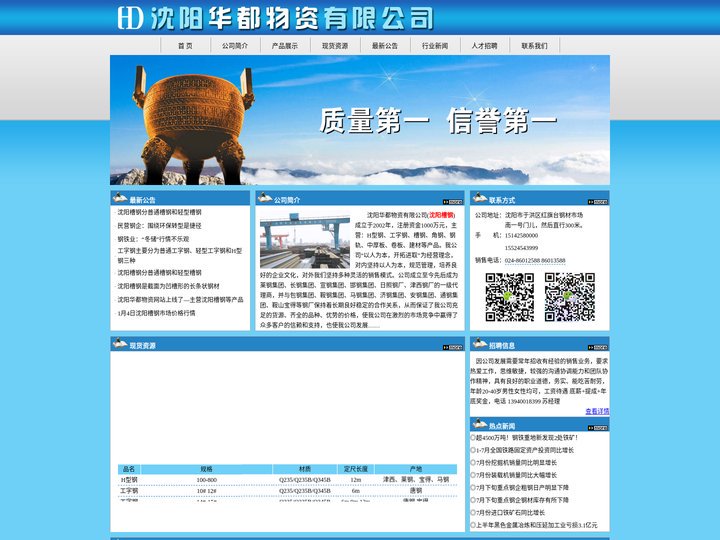Open first 沈阳槽钢分普通槽钢和轻型槽钢 announcement
The image size is (720, 540).
coord(159,212)
